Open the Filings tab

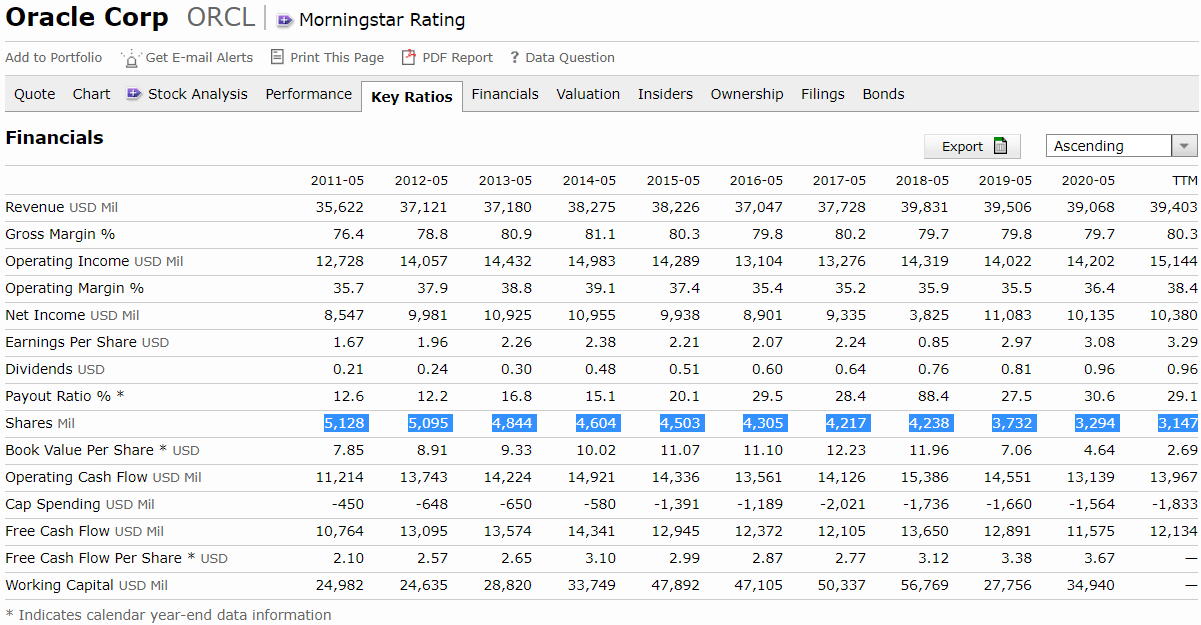(823, 94)
